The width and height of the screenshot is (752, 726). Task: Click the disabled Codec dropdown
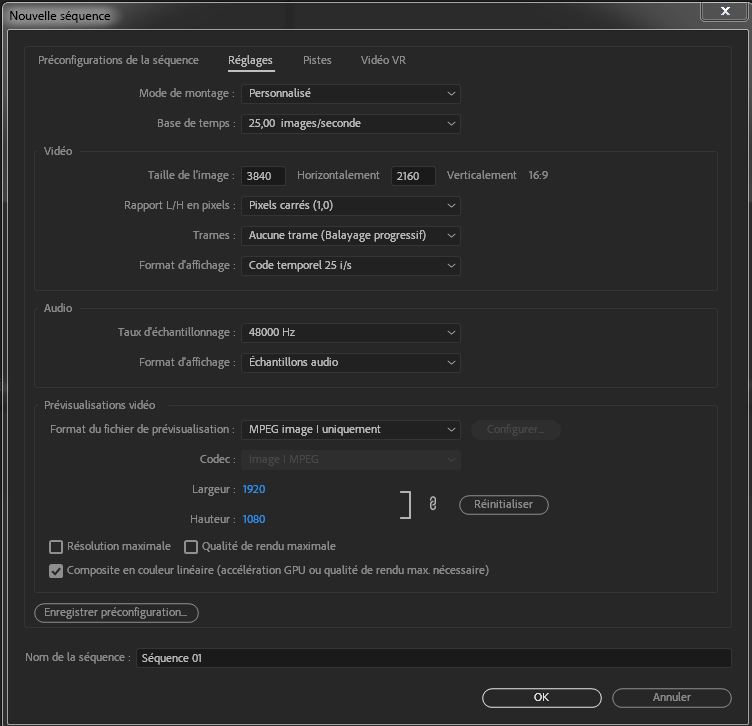351,460
